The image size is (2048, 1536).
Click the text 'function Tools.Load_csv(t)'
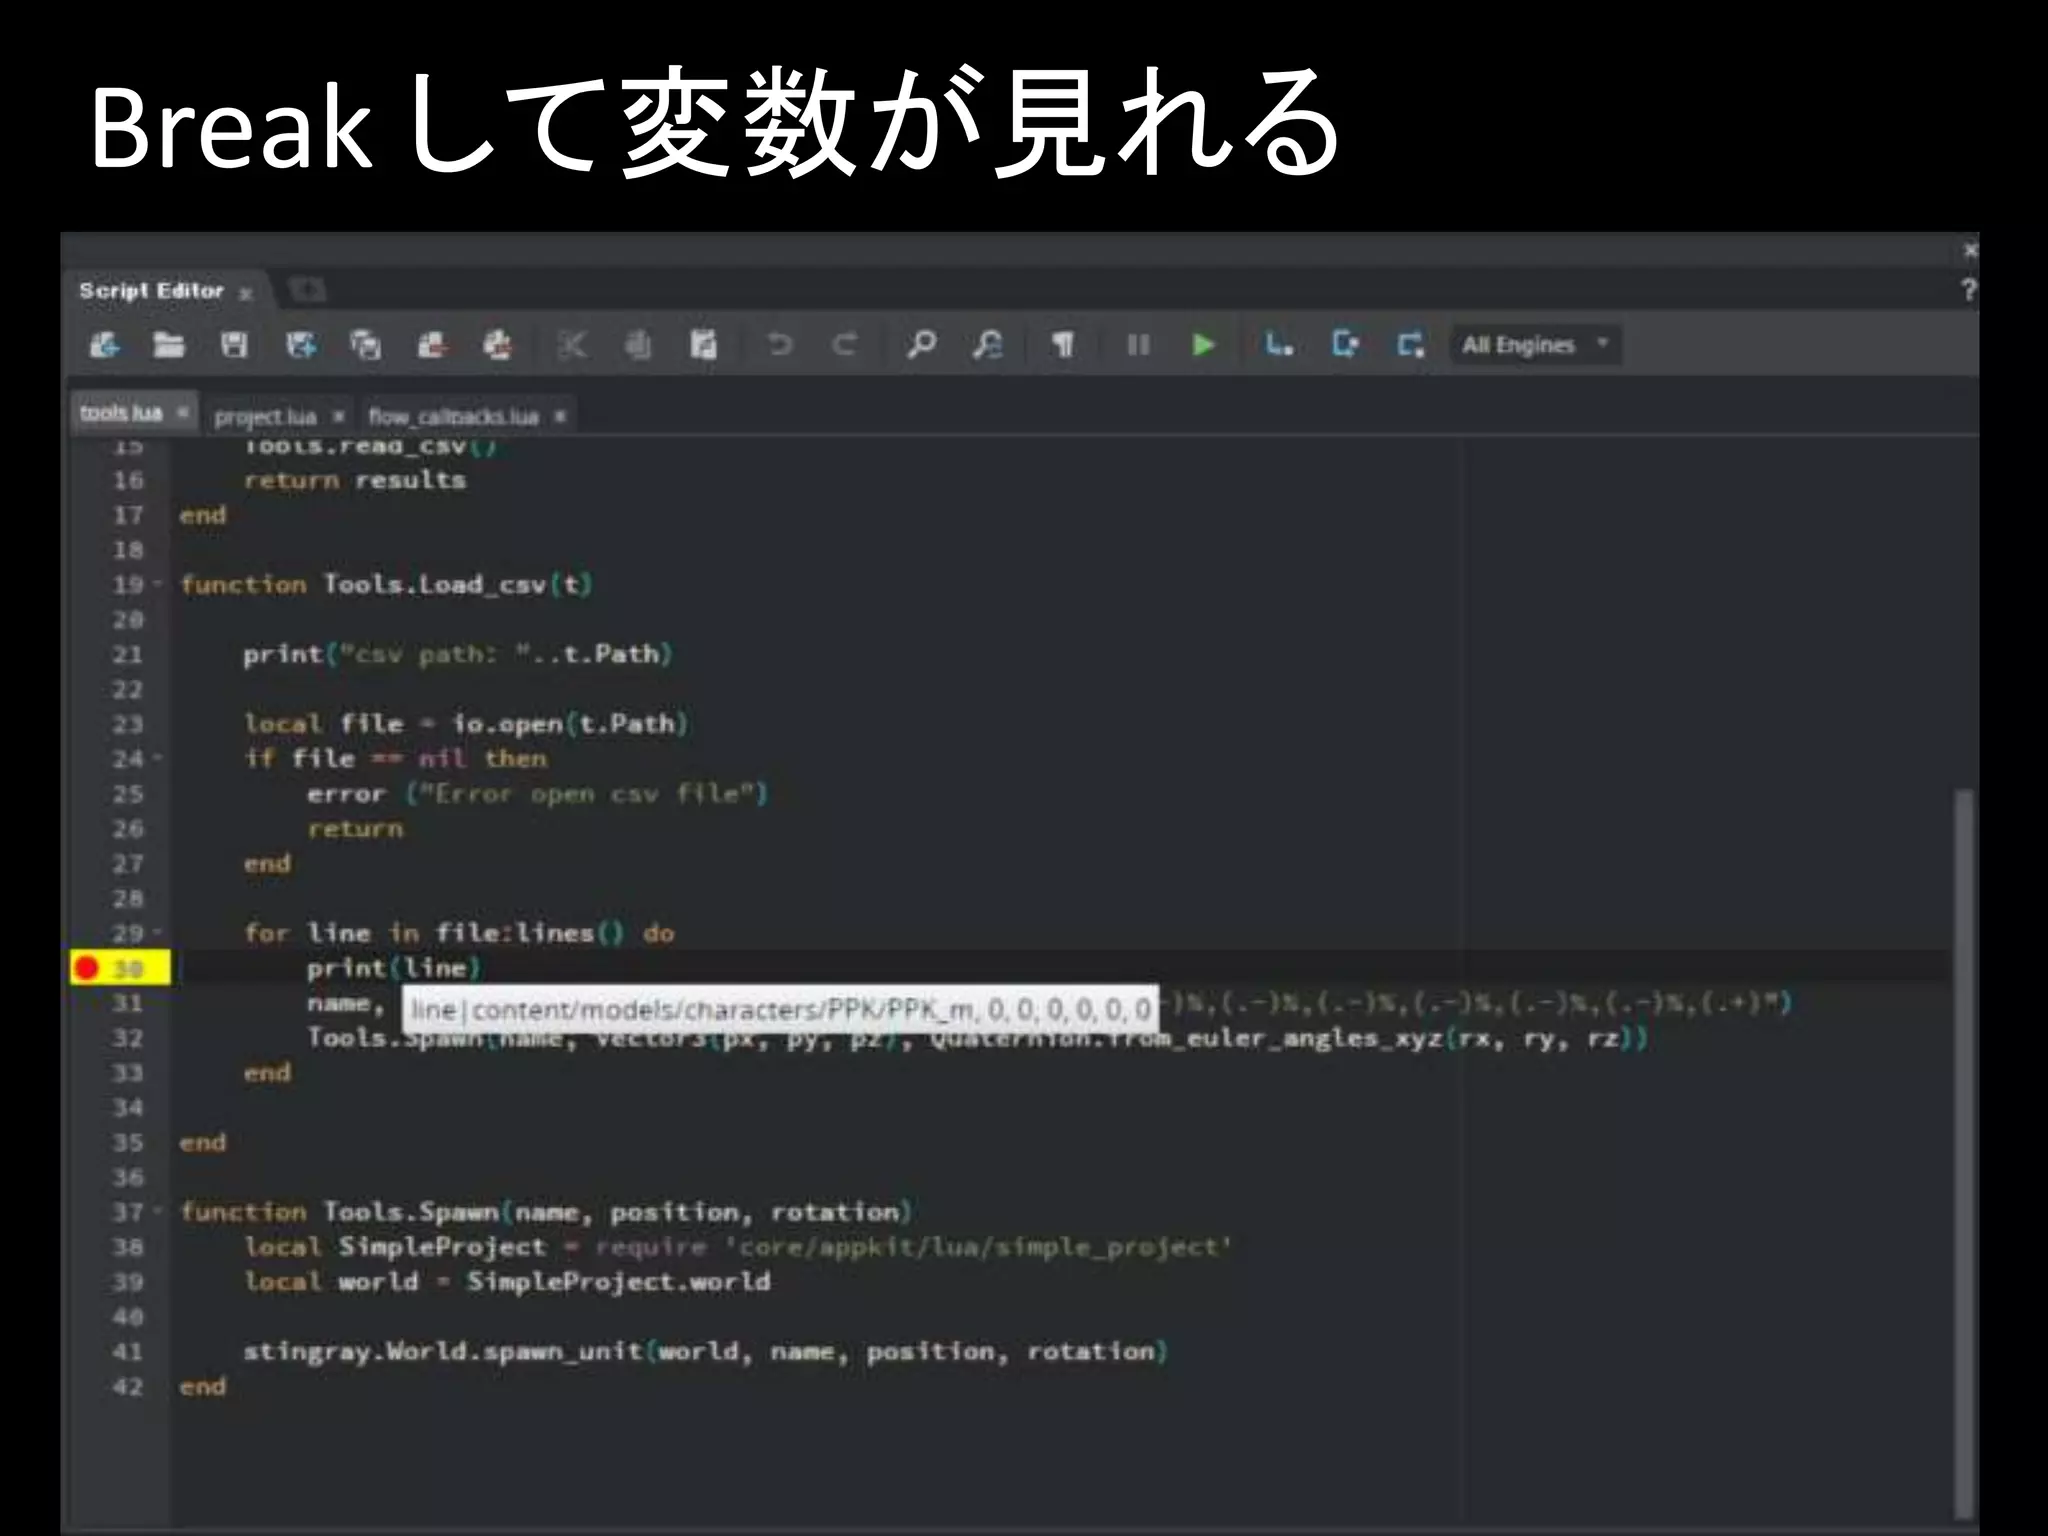click(x=386, y=585)
